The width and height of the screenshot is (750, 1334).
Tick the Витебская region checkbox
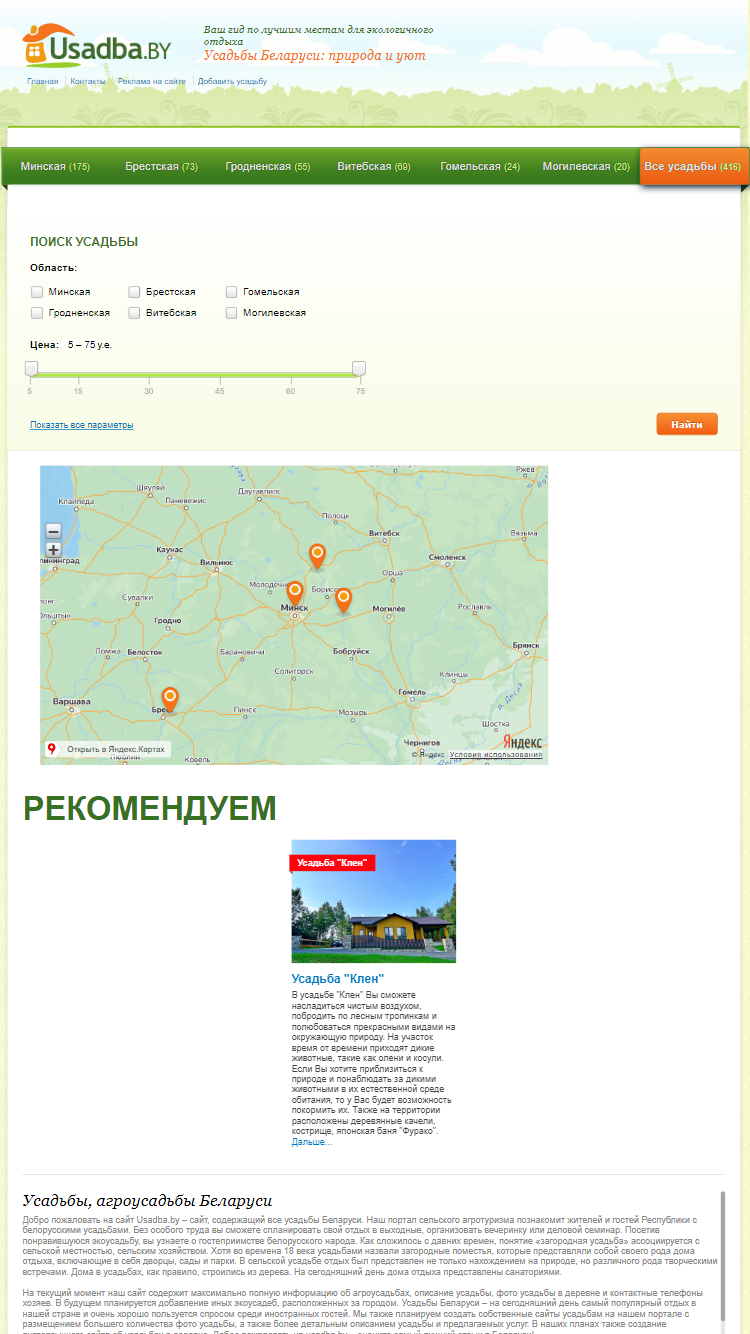pos(134,313)
